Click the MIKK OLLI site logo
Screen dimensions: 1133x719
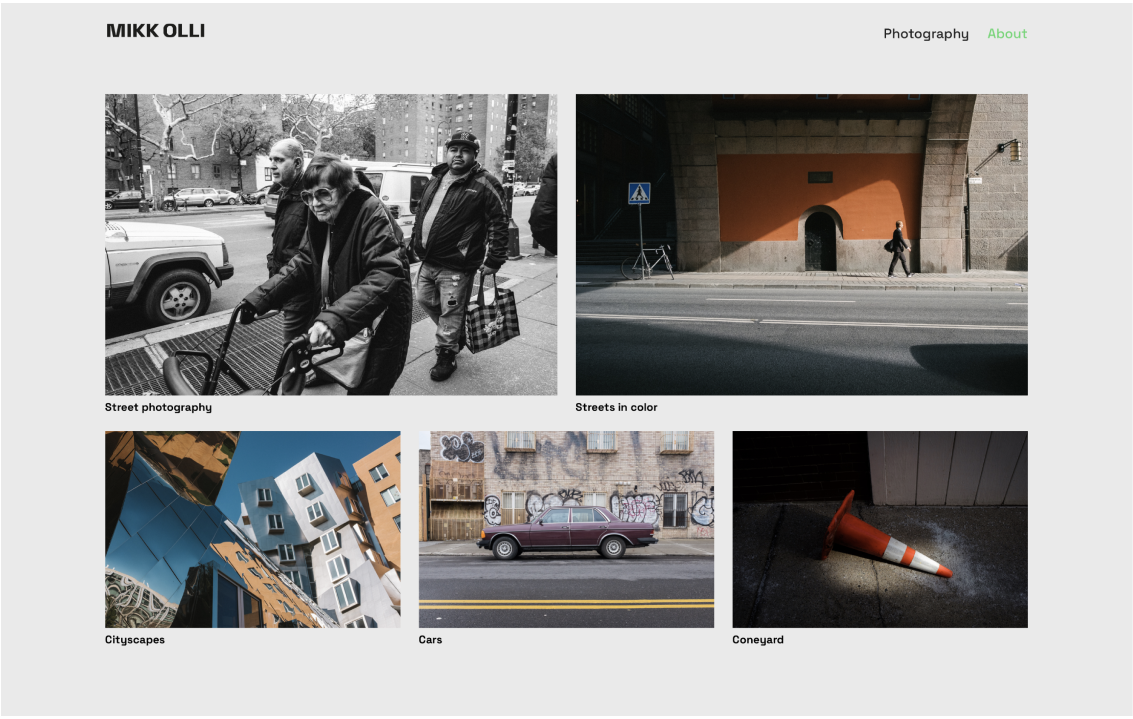pyautogui.click(x=155, y=31)
